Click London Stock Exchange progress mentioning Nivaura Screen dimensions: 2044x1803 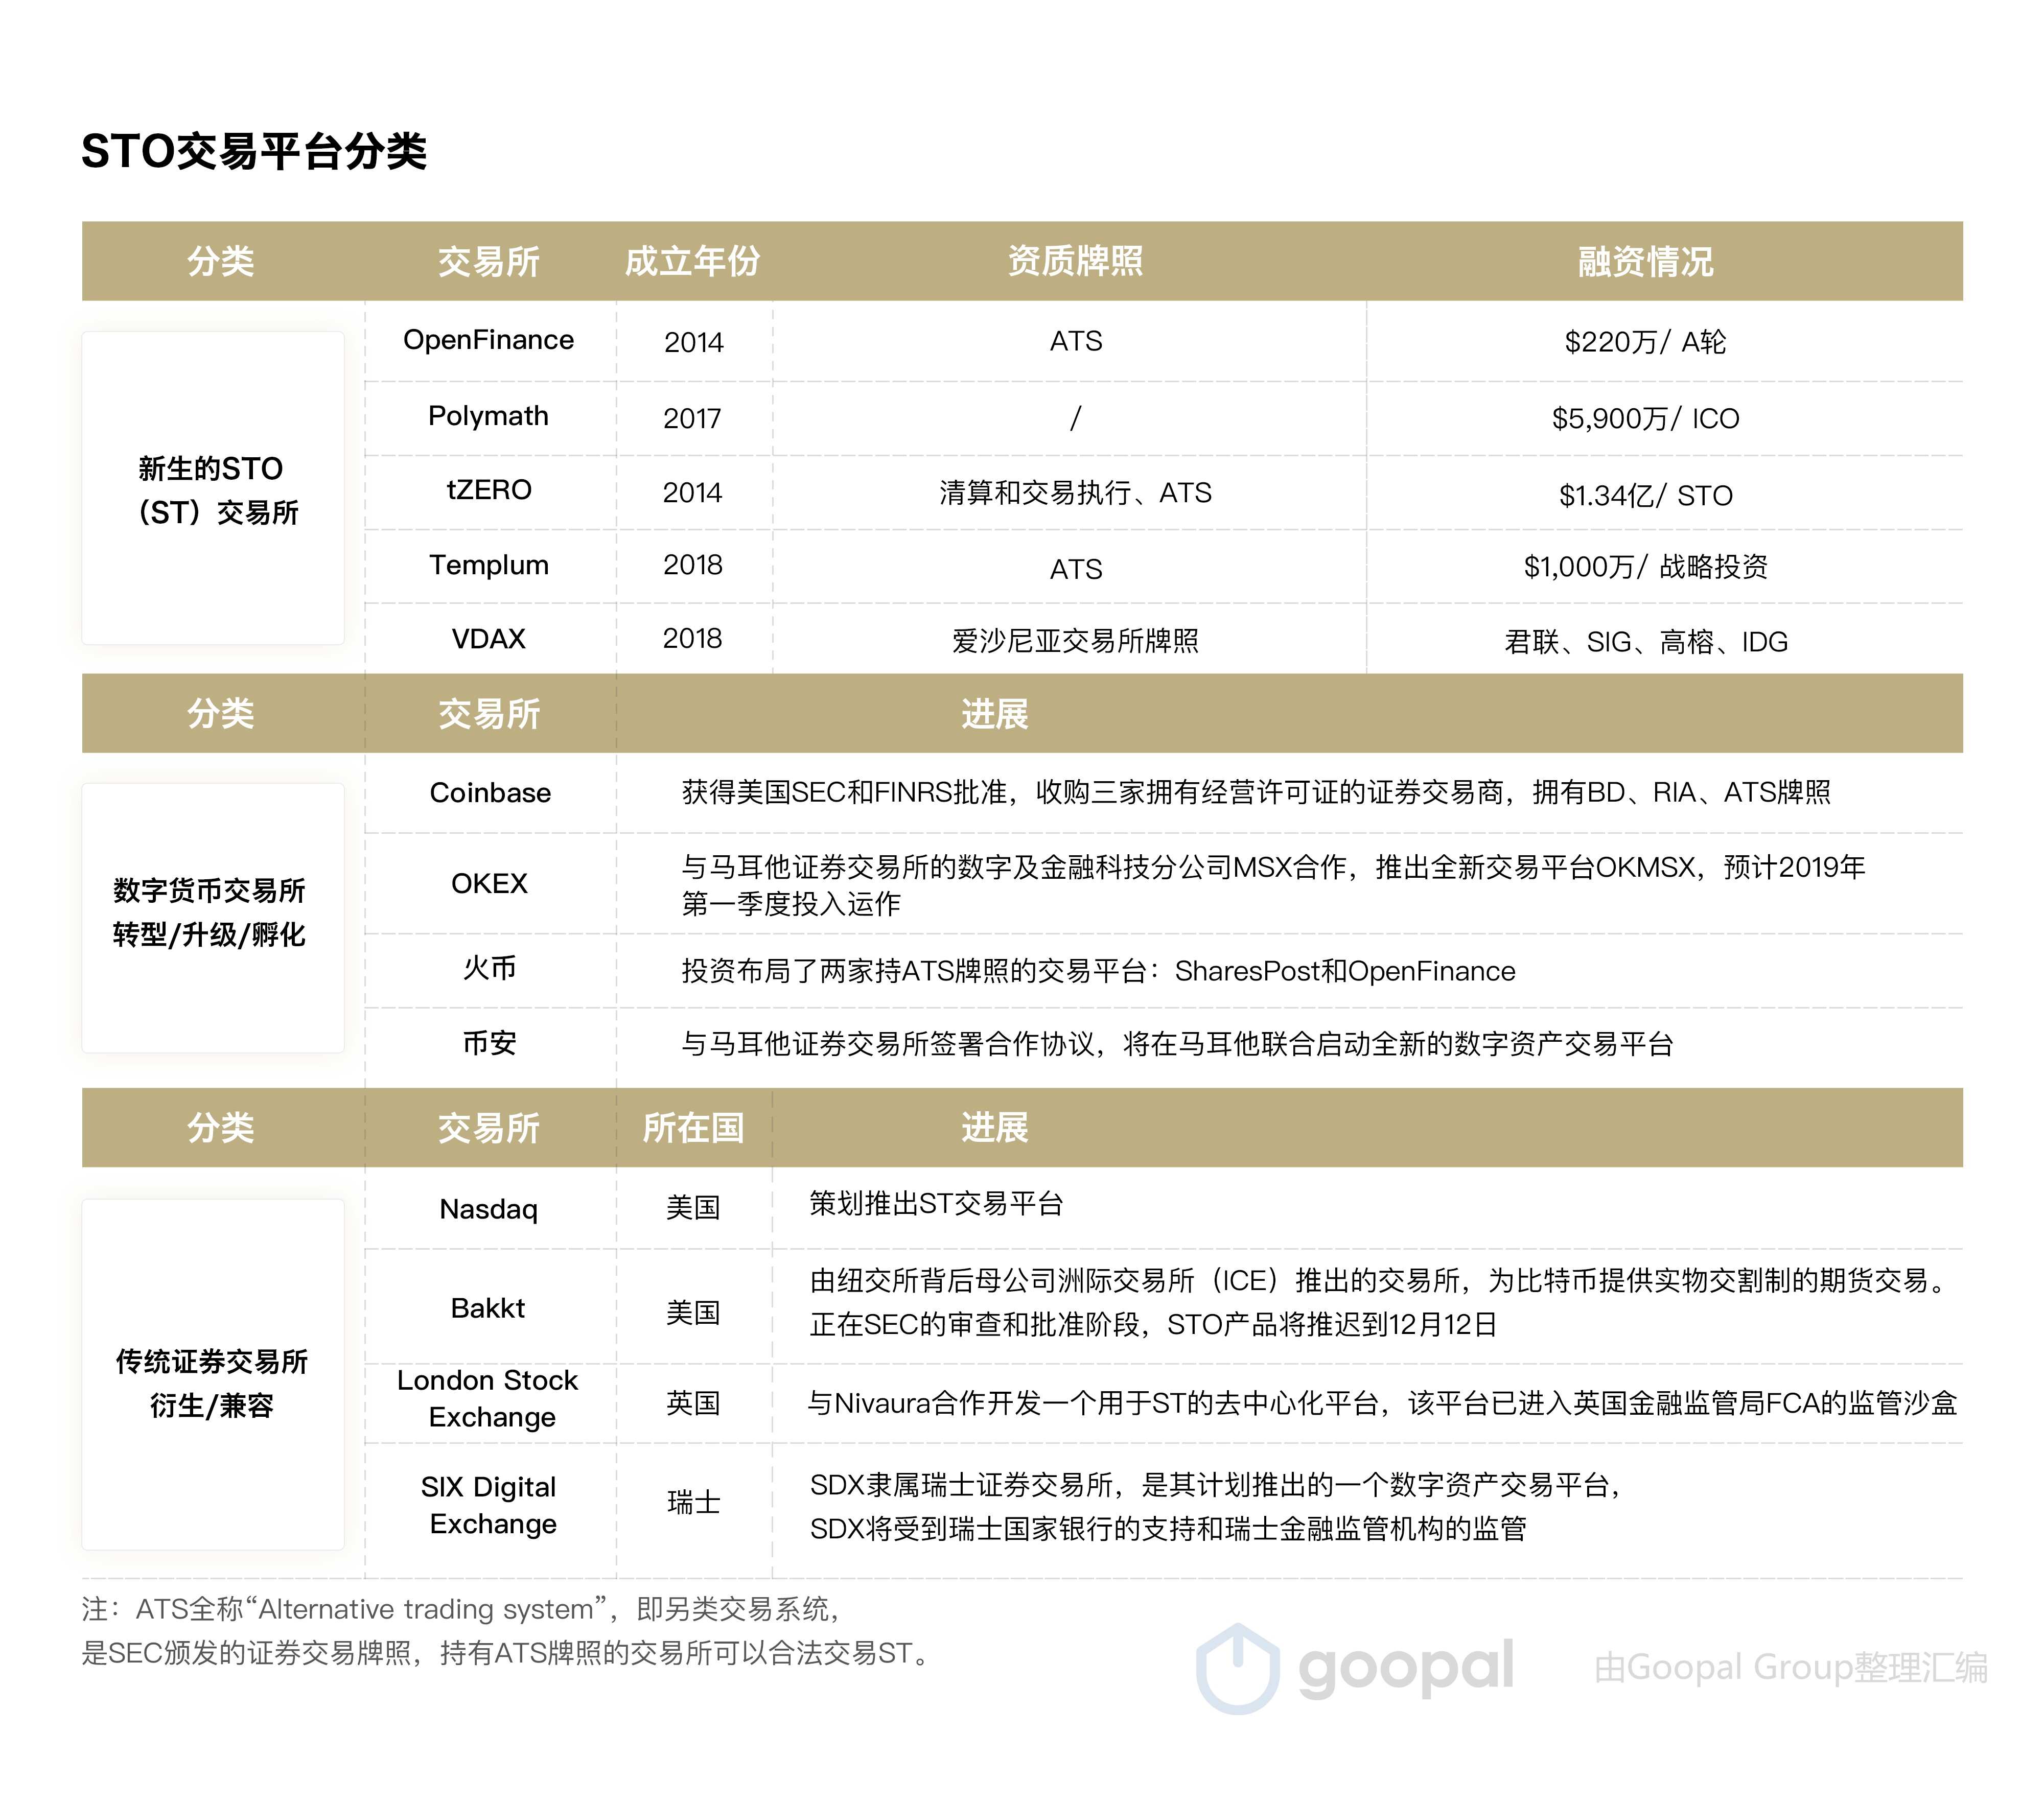1382,1404
